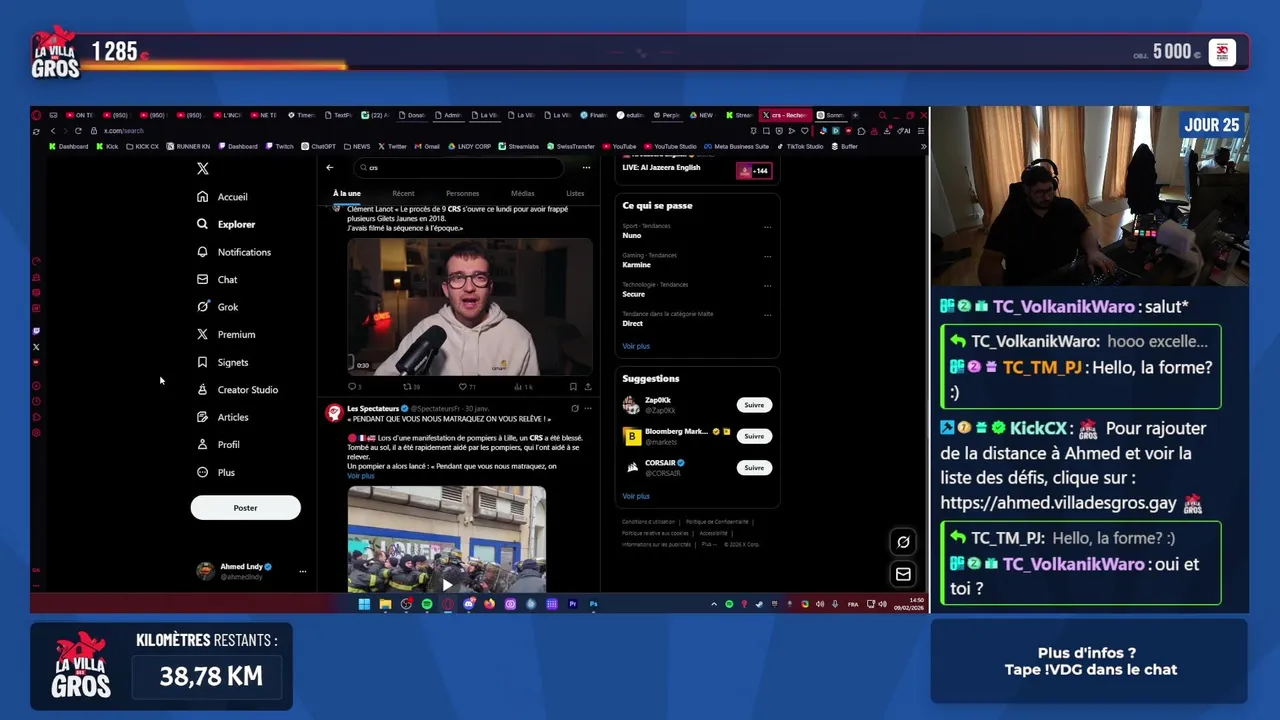Switch to the À la une tab
This screenshot has height=720, width=1280.
(x=347, y=193)
